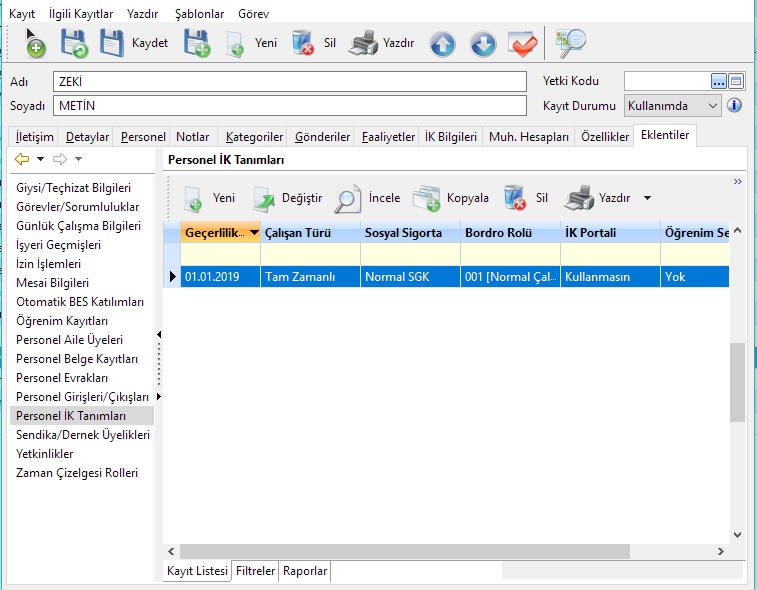Open the Geçerlilik column filter dropdown
Viewport: 757px width, 590px height.
(x=254, y=232)
